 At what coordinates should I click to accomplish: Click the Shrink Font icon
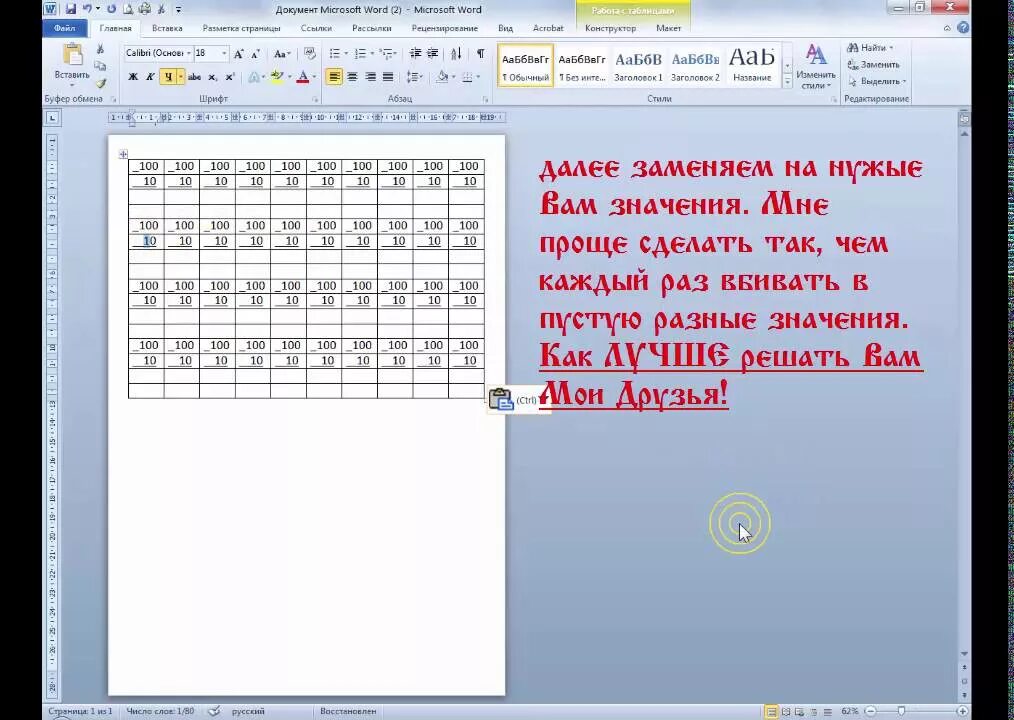click(x=255, y=54)
